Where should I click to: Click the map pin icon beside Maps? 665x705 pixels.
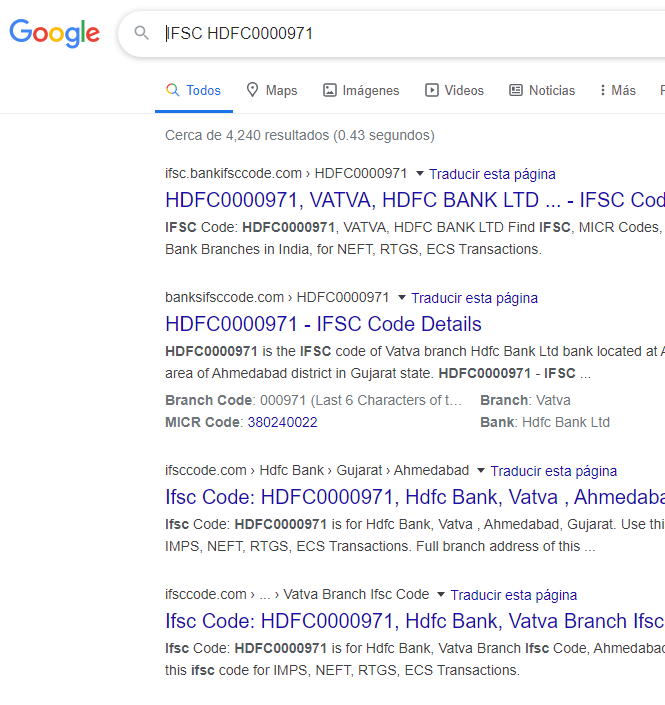252,90
